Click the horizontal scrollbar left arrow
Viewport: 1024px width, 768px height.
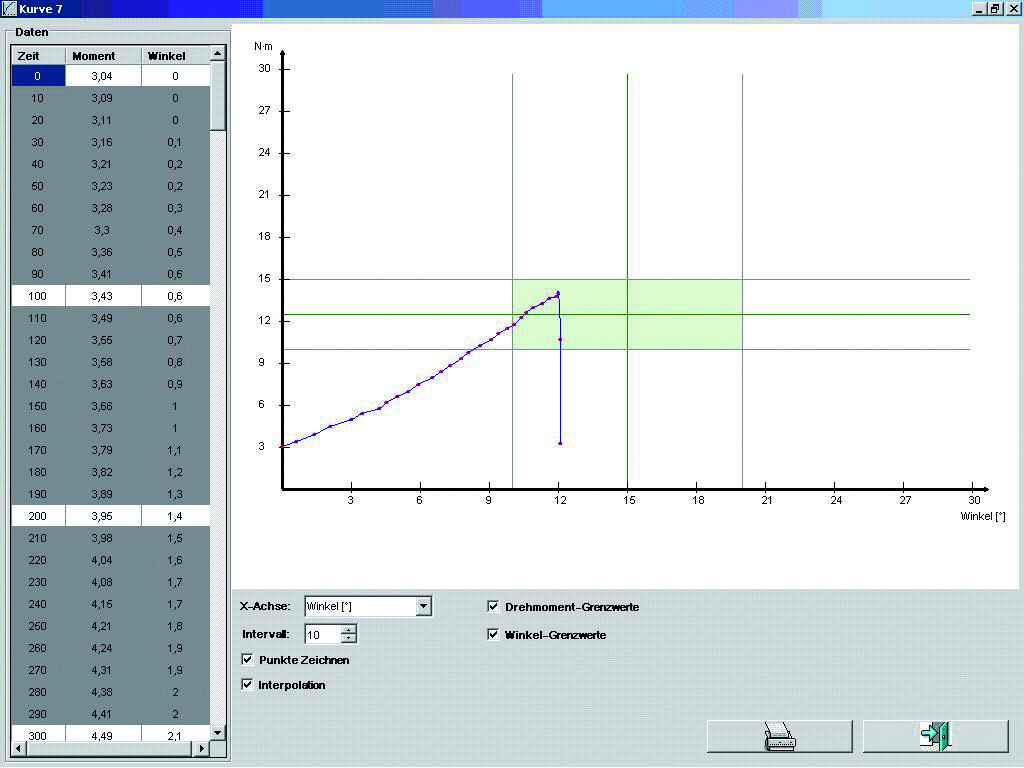tap(19, 748)
